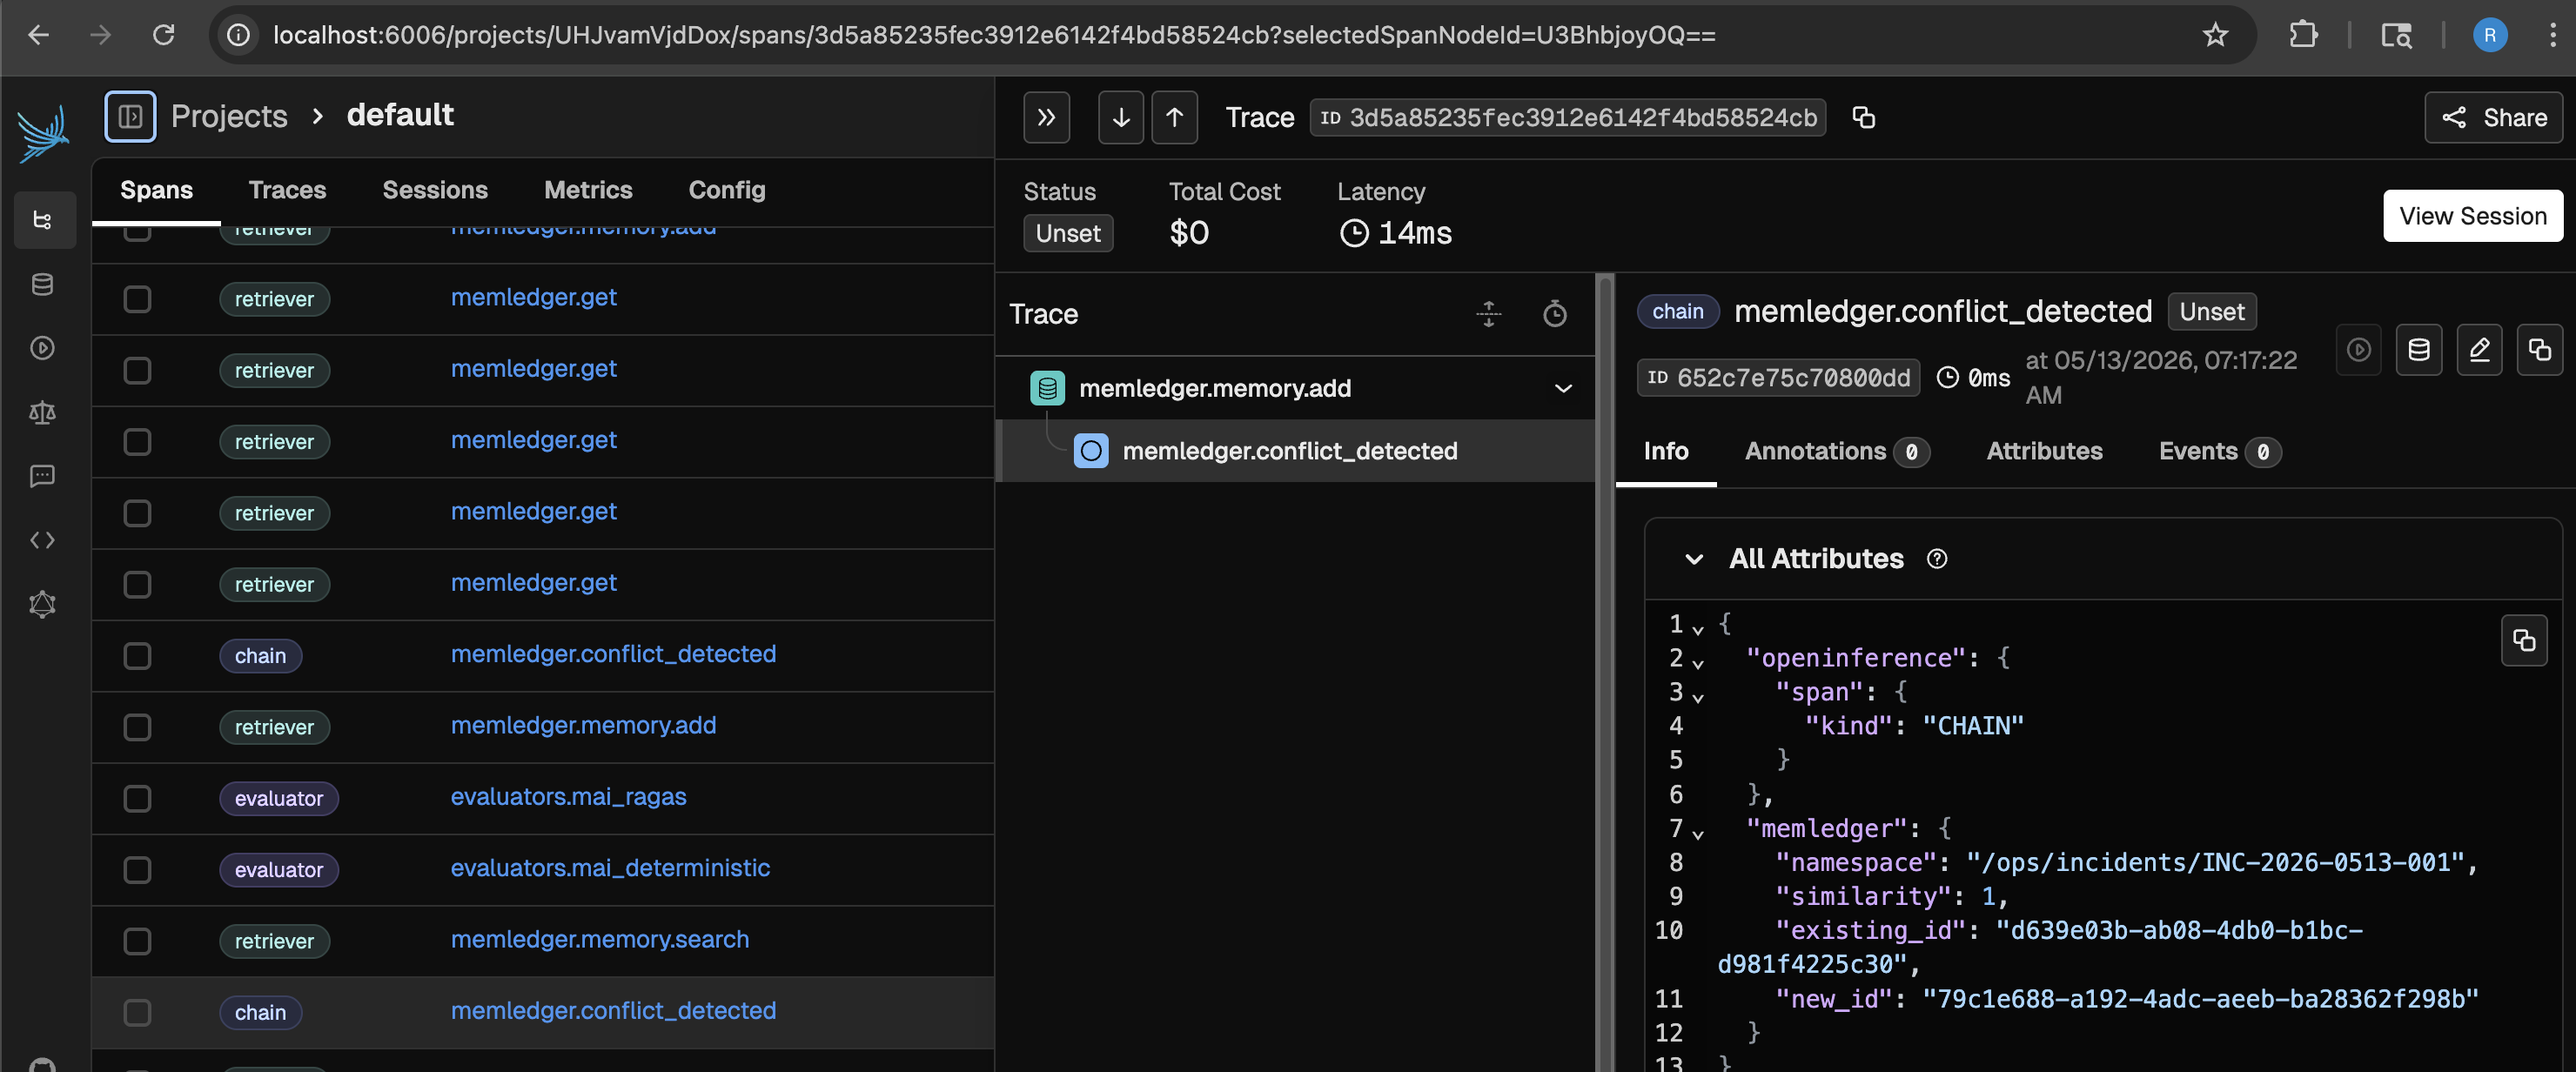Open evaluators.mai_deterministic span link

coord(610,868)
